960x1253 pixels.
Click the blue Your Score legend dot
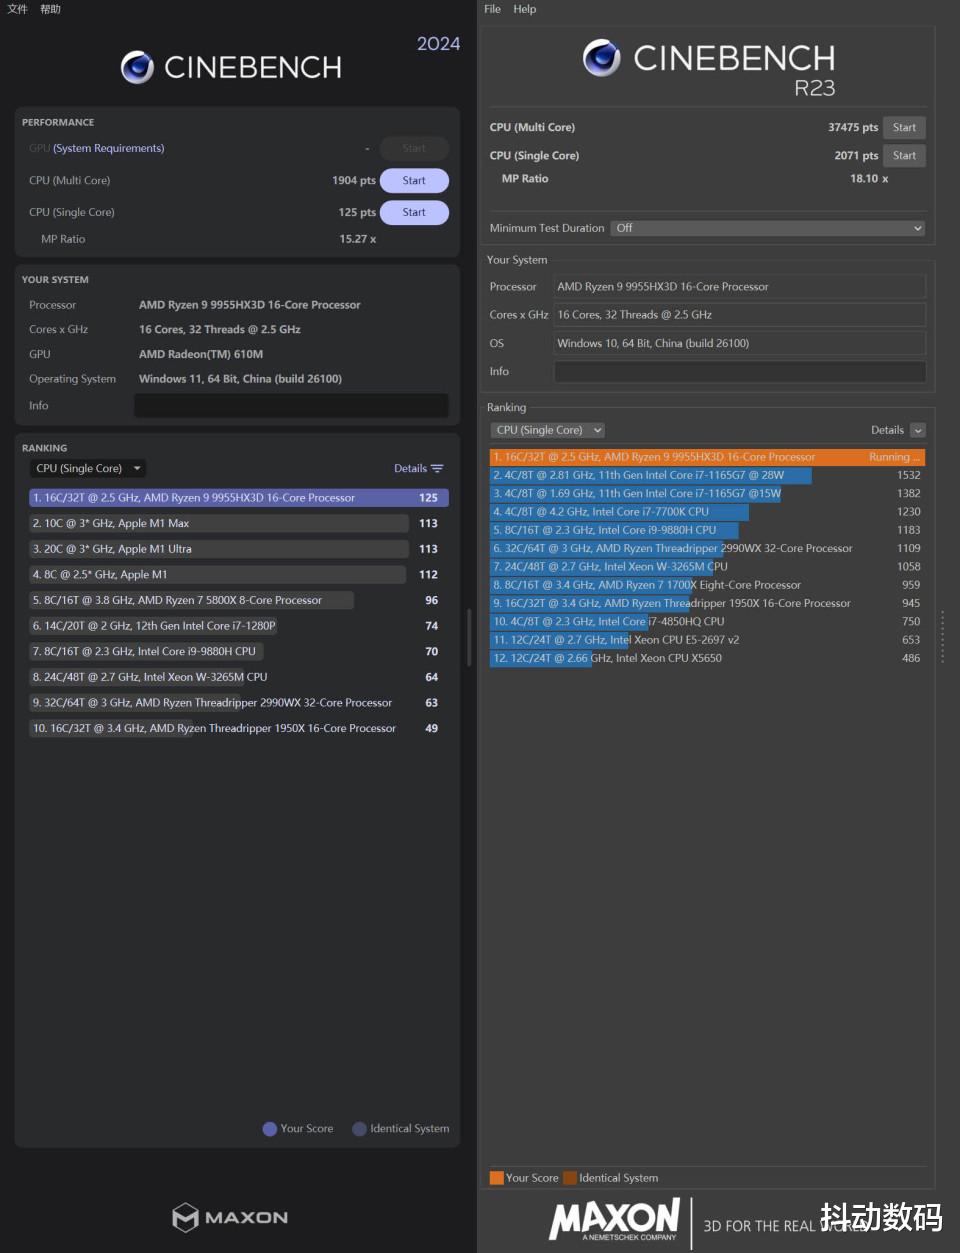pyautogui.click(x=269, y=1129)
